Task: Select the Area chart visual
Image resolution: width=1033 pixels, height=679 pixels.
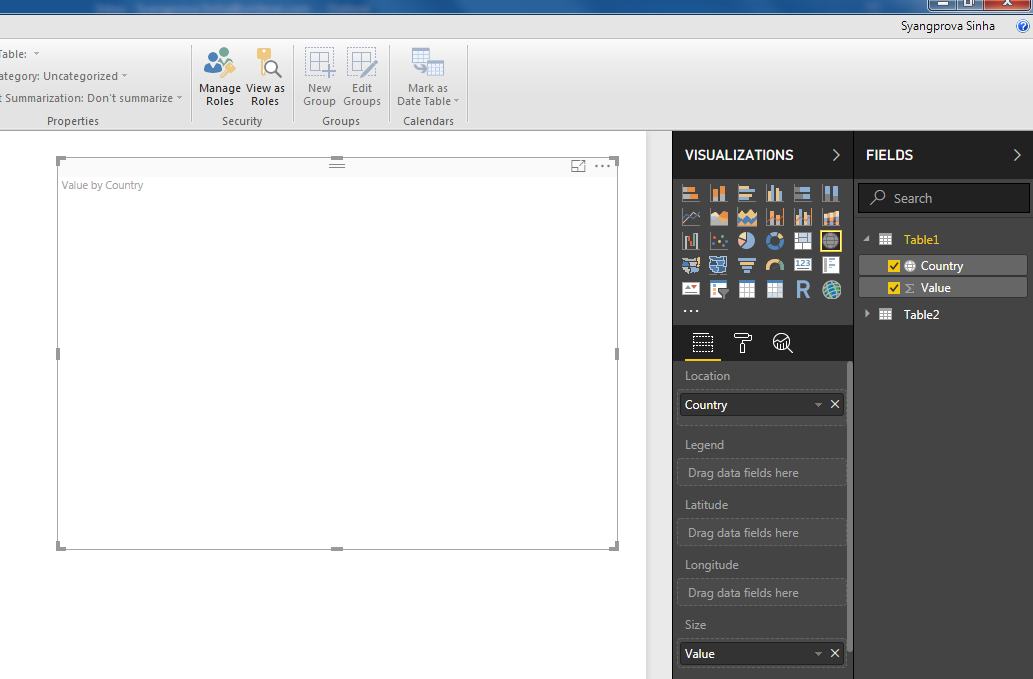Action: [718, 217]
